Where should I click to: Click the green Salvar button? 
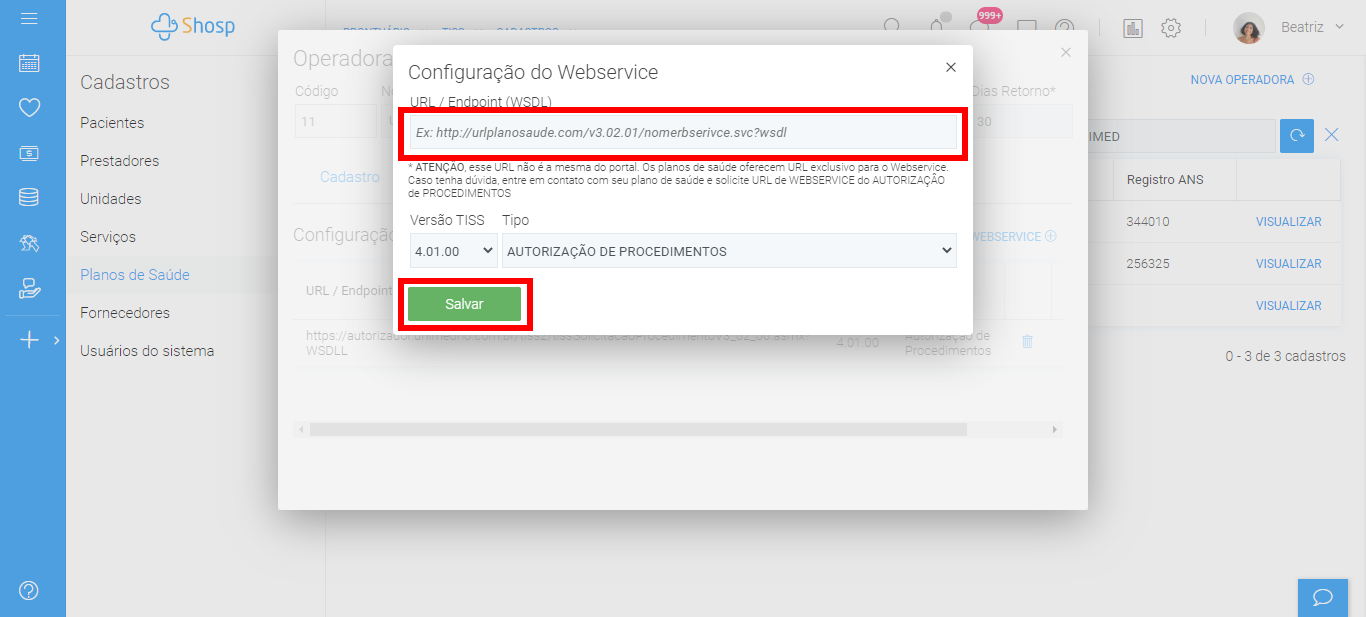tap(464, 304)
